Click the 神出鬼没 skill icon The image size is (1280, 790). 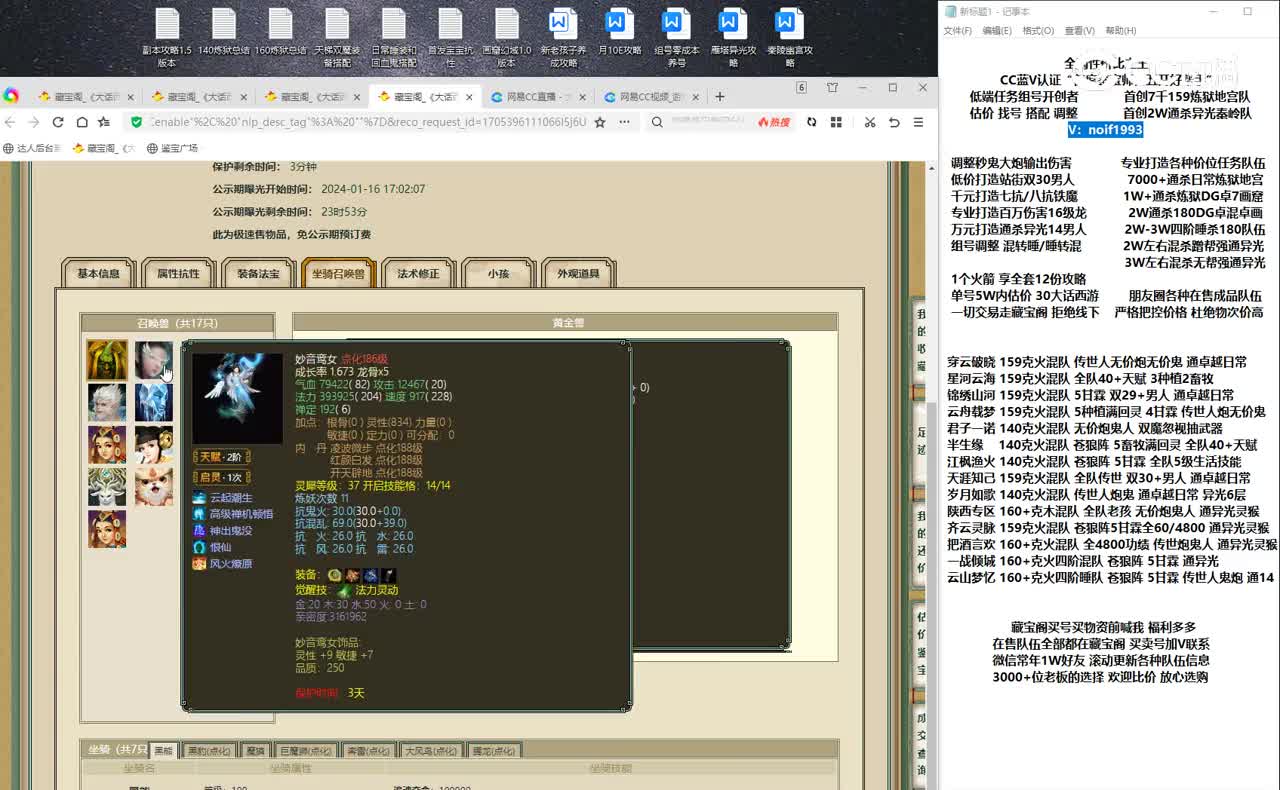pyautogui.click(x=199, y=531)
